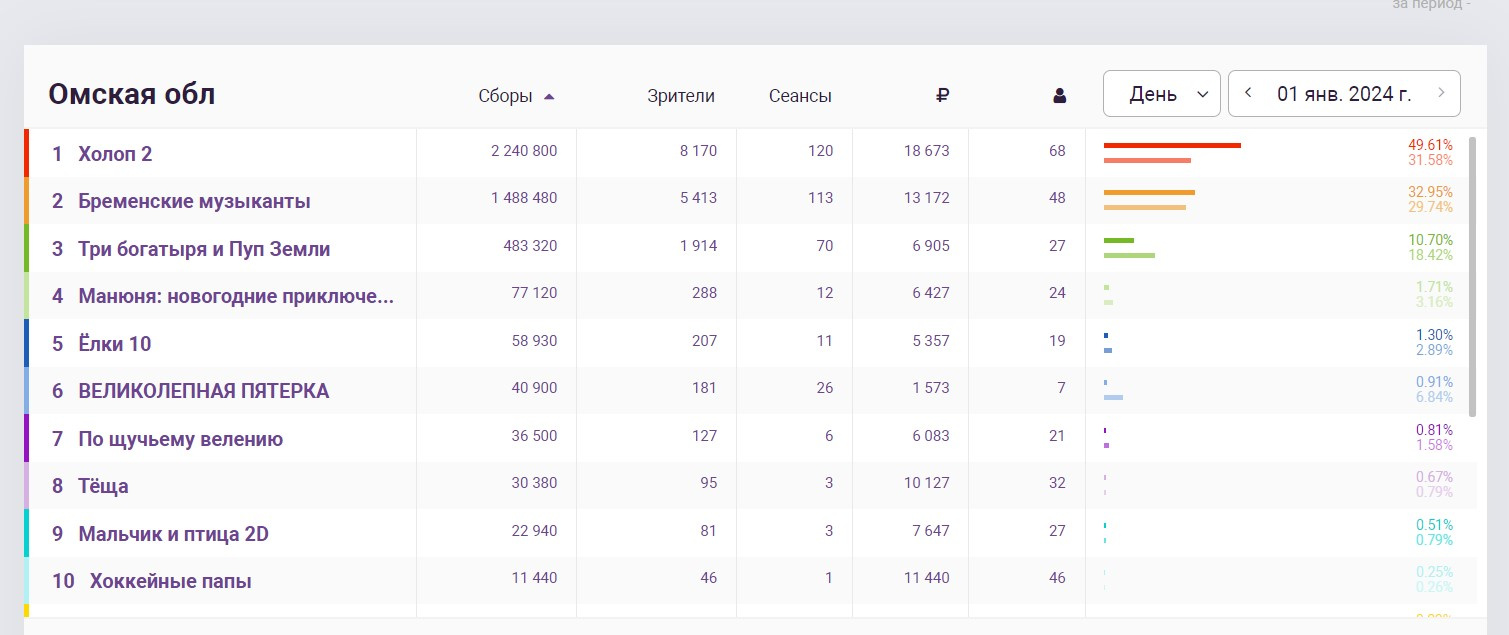Open the film Холоп 2
This screenshot has height=635, width=1509.
(x=115, y=154)
